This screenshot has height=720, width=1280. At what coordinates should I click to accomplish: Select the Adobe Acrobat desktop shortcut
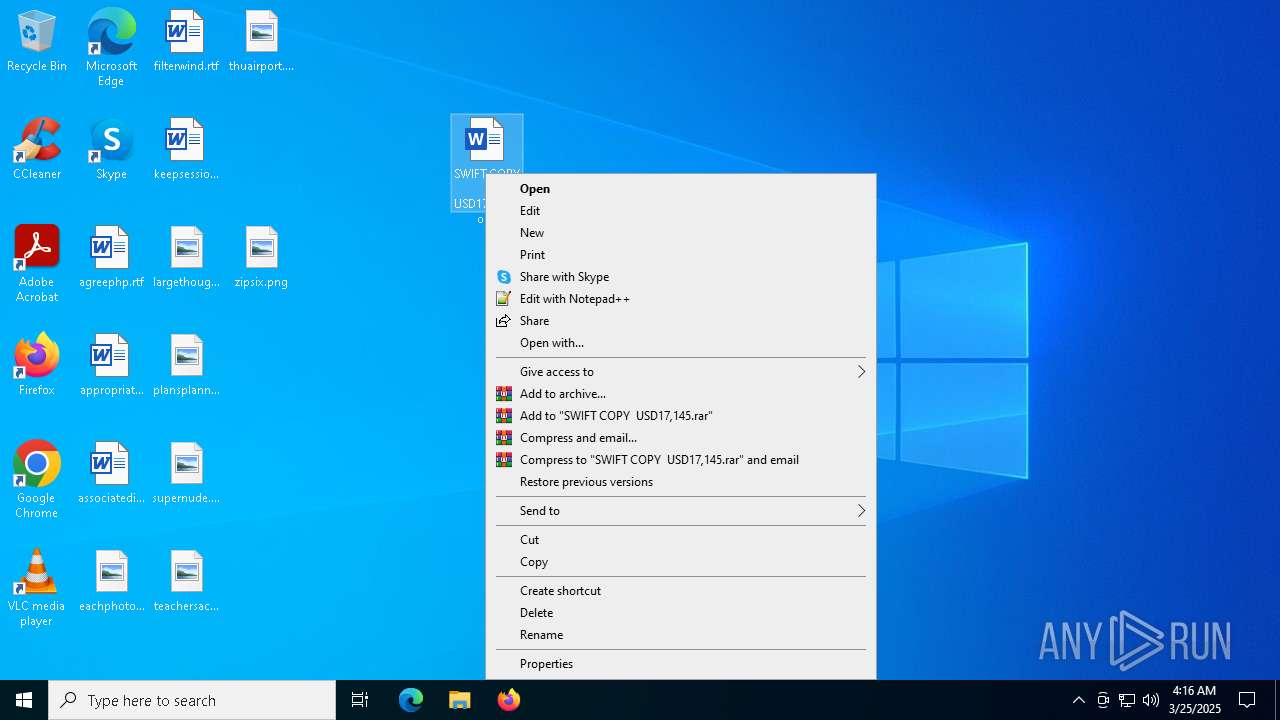click(37, 264)
